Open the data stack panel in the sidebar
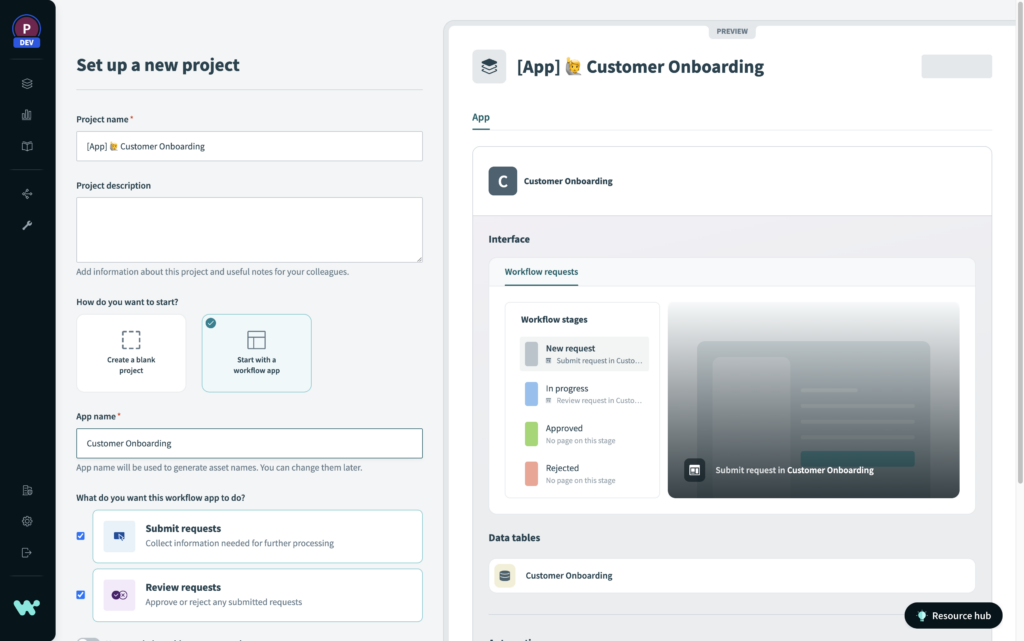 coord(26,83)
